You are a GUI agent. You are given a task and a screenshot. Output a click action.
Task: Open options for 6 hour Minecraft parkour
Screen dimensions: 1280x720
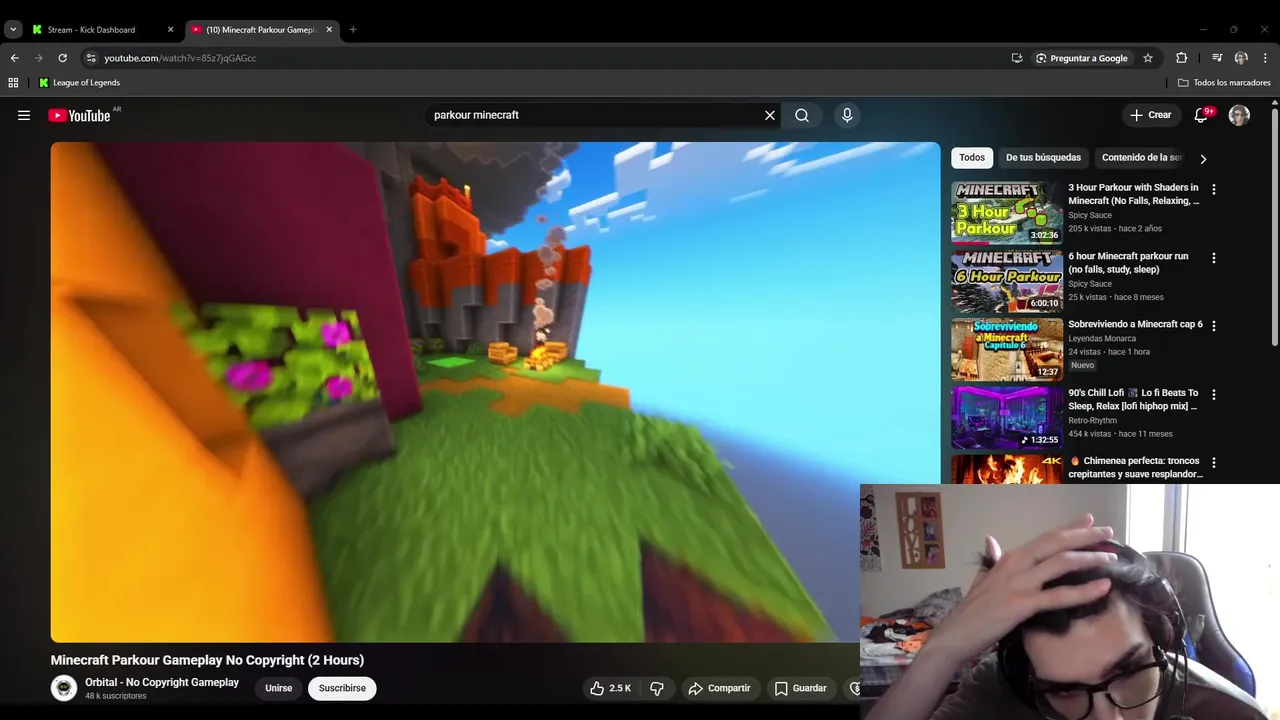[1214, 258]
